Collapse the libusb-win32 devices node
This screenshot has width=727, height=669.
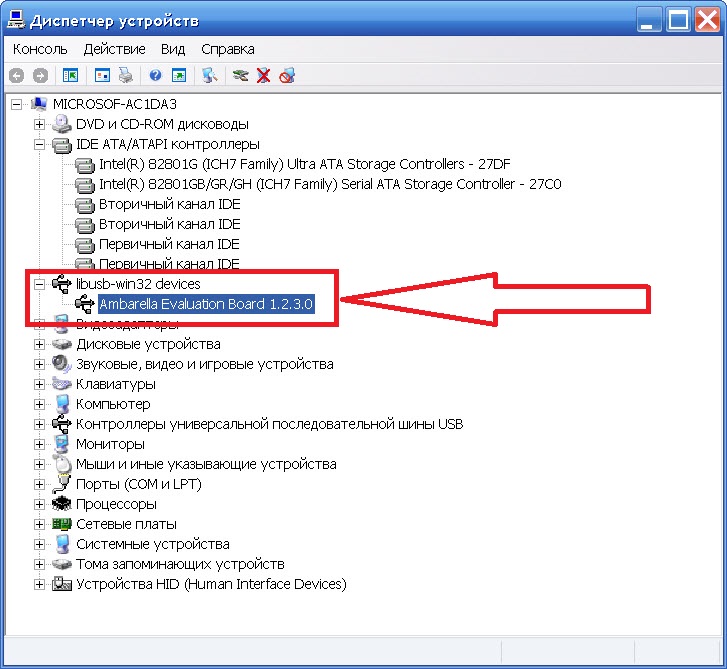pos(40,284)
